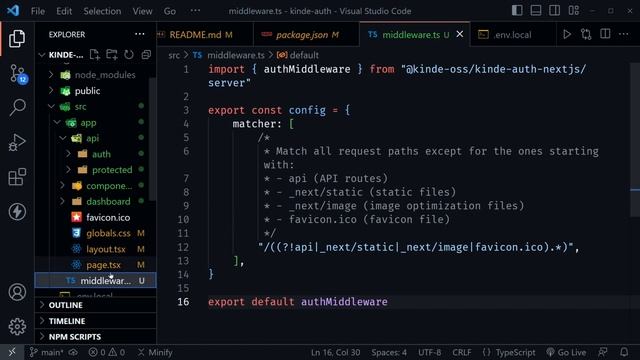Screen dimensions: 640x360
Task: Close the middleware.ts tab
Action: [x=460, y=34]
